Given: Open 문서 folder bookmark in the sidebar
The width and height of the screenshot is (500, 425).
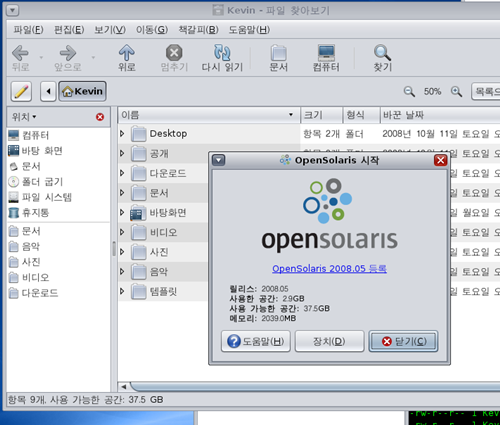Looking at the screenshot, I should pyautogui.click(x=25, y=231).
